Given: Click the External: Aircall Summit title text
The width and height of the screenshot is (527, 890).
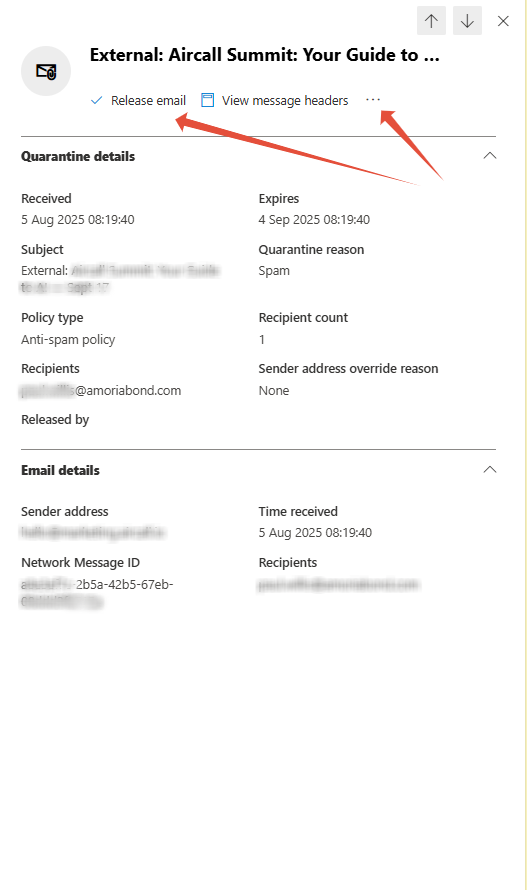Looking at the screenshot, I should (x=265, y=55).
